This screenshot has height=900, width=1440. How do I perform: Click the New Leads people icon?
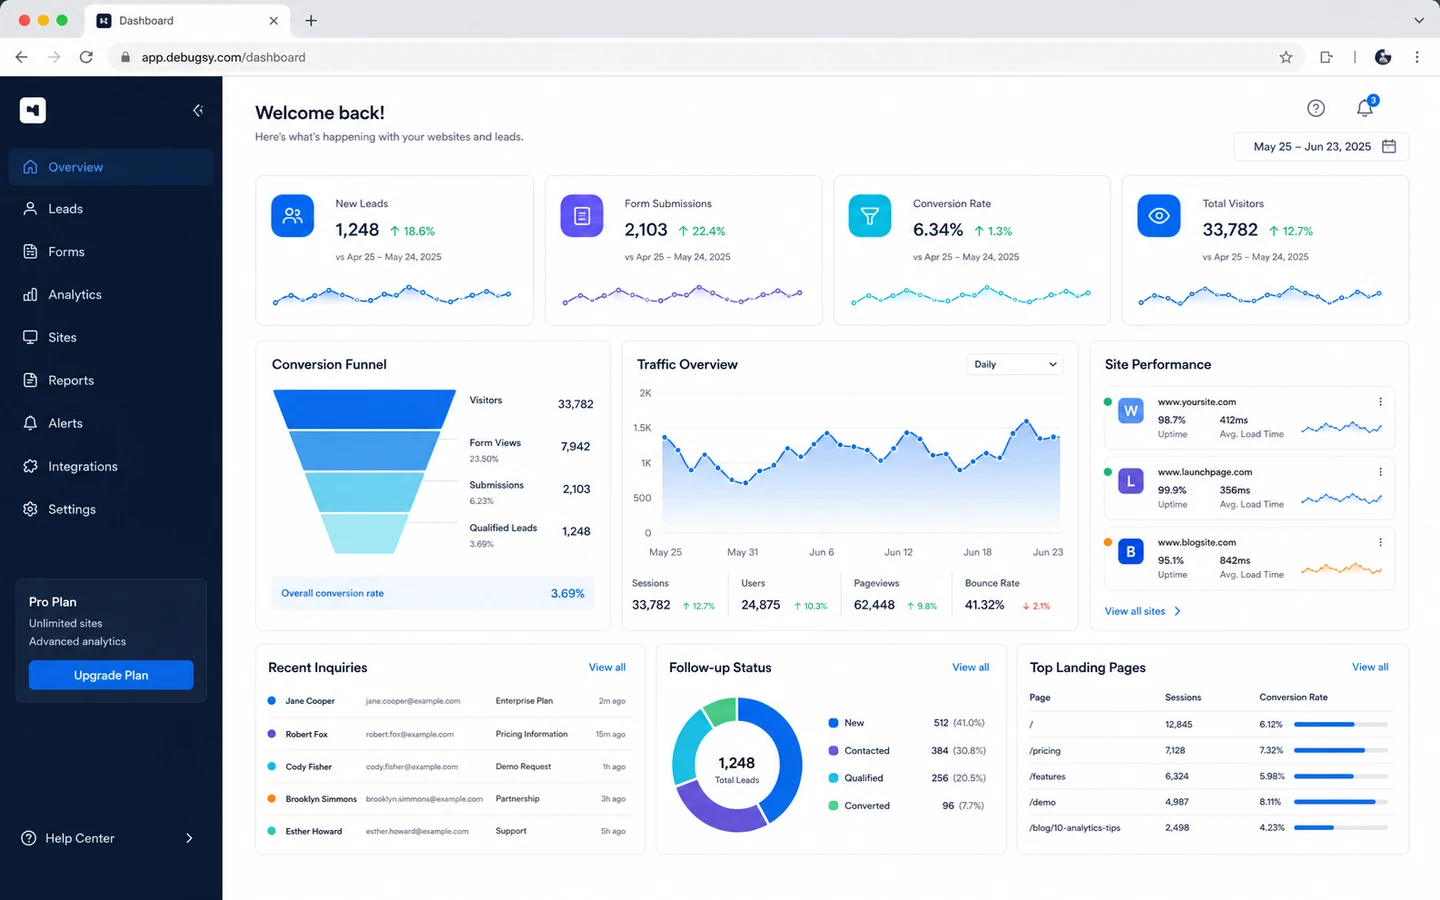(x=293, y=216)
